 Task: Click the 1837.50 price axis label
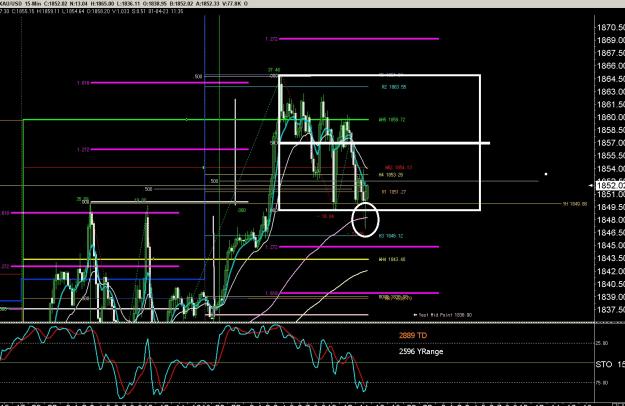click(611, 310)
